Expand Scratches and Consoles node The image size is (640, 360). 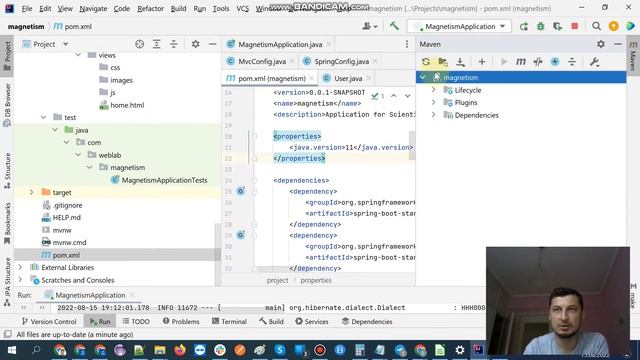[20, 280]
